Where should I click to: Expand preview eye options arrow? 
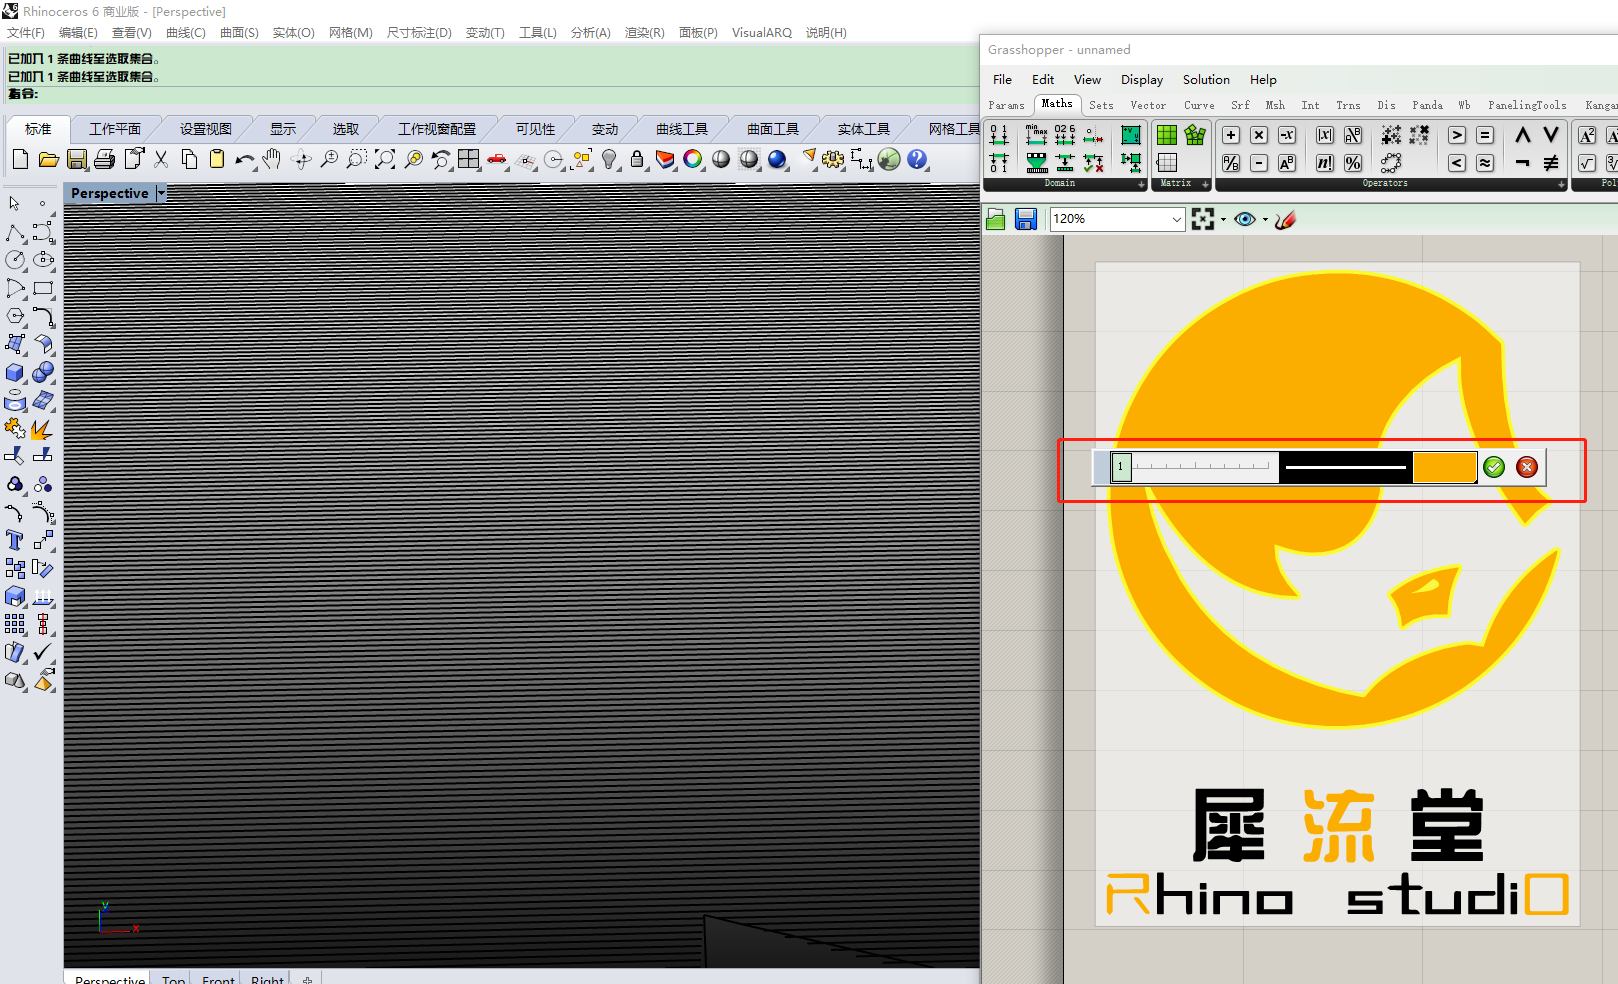(1266, 219)
